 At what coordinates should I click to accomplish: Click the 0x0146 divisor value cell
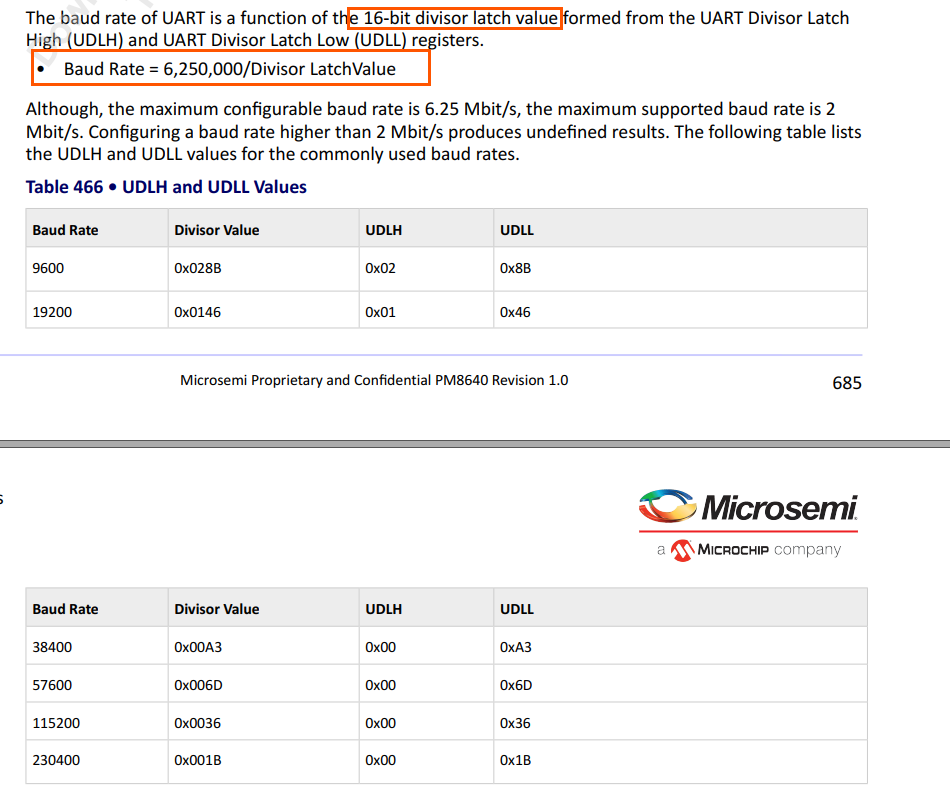[x=264, y=312]
